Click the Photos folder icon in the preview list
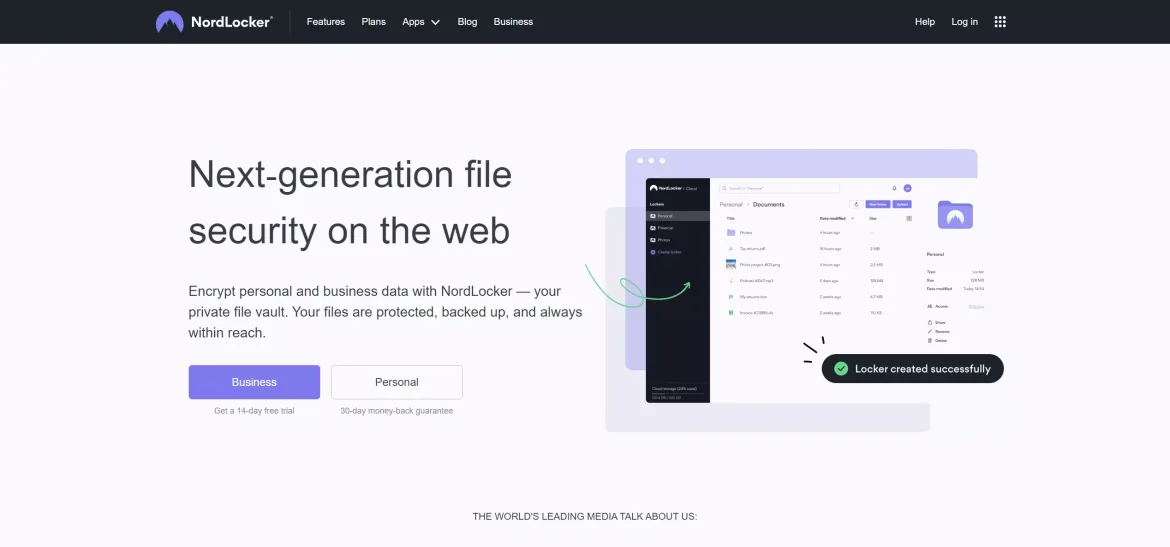The image size is (1170, 547). click(731, 233)
